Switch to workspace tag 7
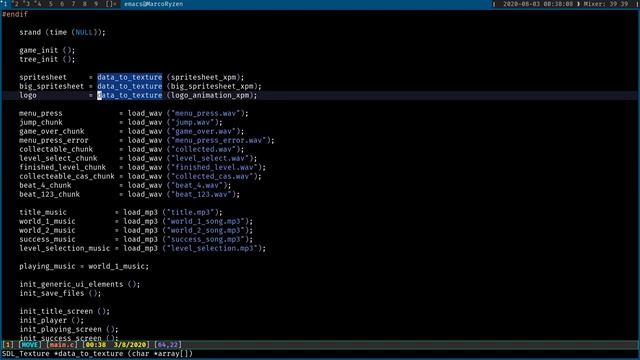This screenshot has width=640, height=360. (x=73, y=4)
